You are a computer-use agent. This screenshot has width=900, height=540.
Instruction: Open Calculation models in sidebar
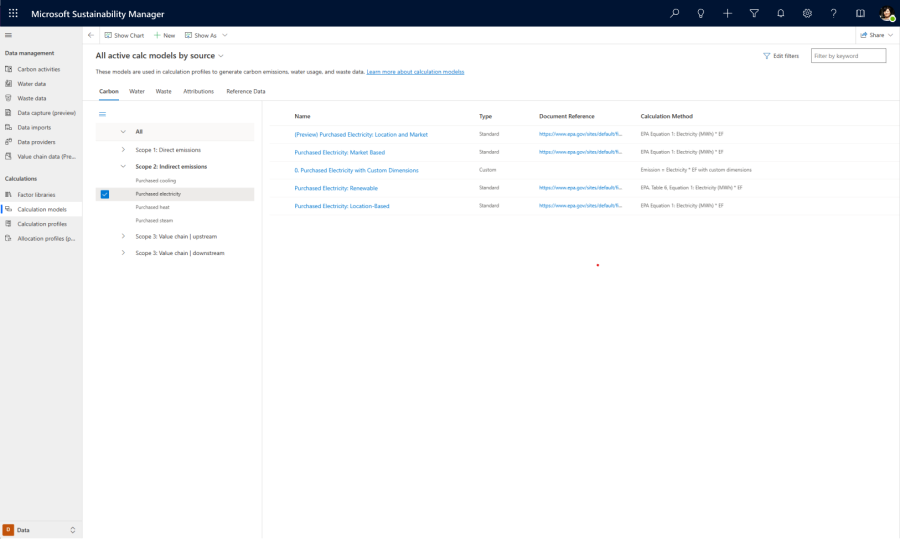click(x=41, y=209)
